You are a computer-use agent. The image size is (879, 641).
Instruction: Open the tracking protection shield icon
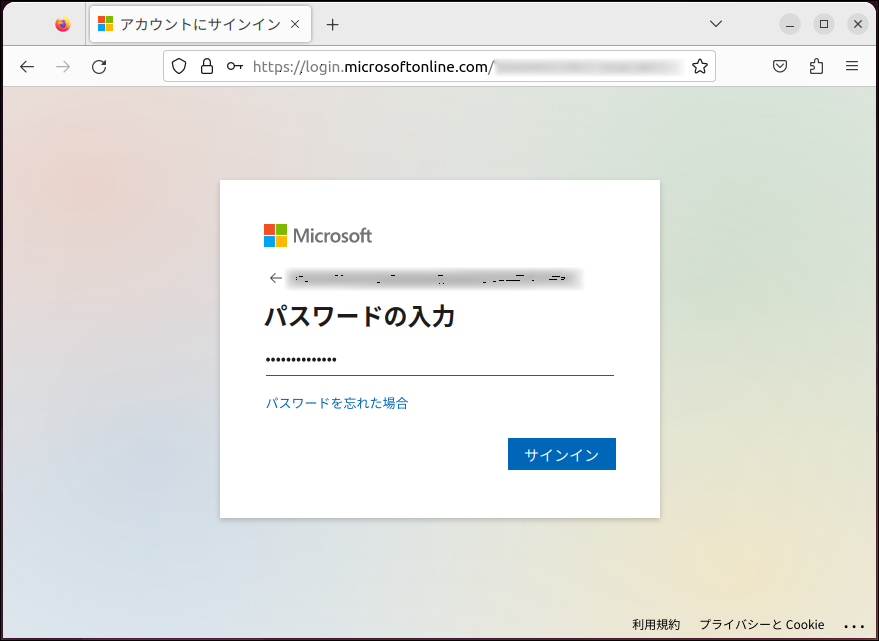coord(179,67)
